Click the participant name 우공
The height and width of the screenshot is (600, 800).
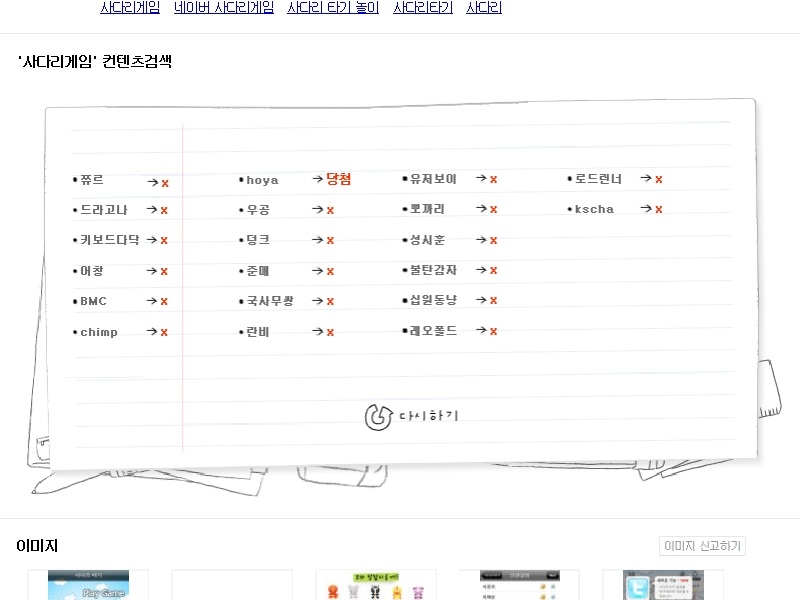pos(258,210)
